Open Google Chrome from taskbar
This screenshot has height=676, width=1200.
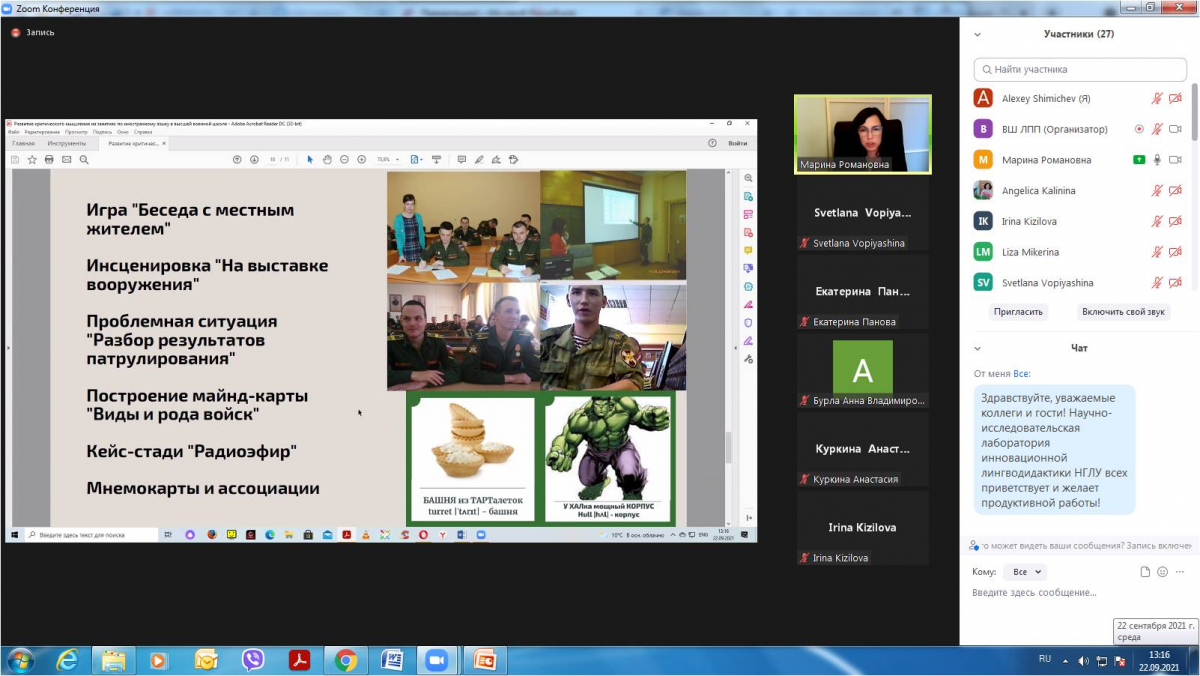(346, 660)
